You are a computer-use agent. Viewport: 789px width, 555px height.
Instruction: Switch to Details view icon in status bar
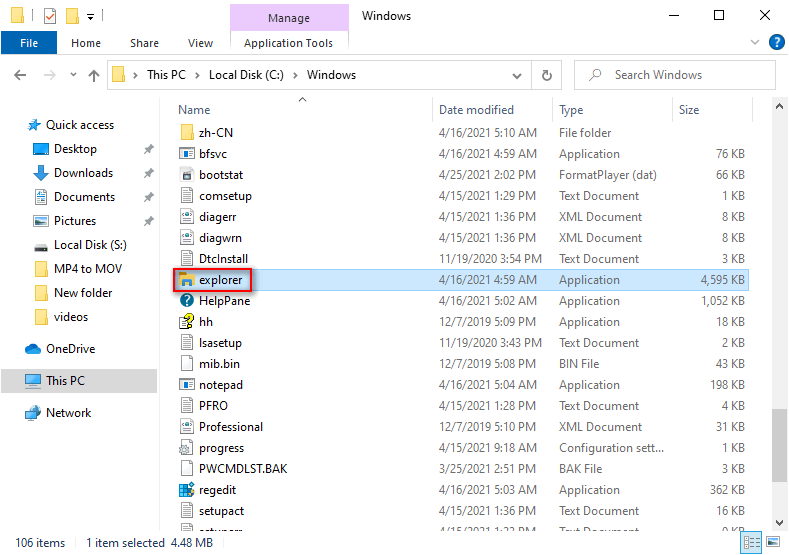(x=751, y=542)
